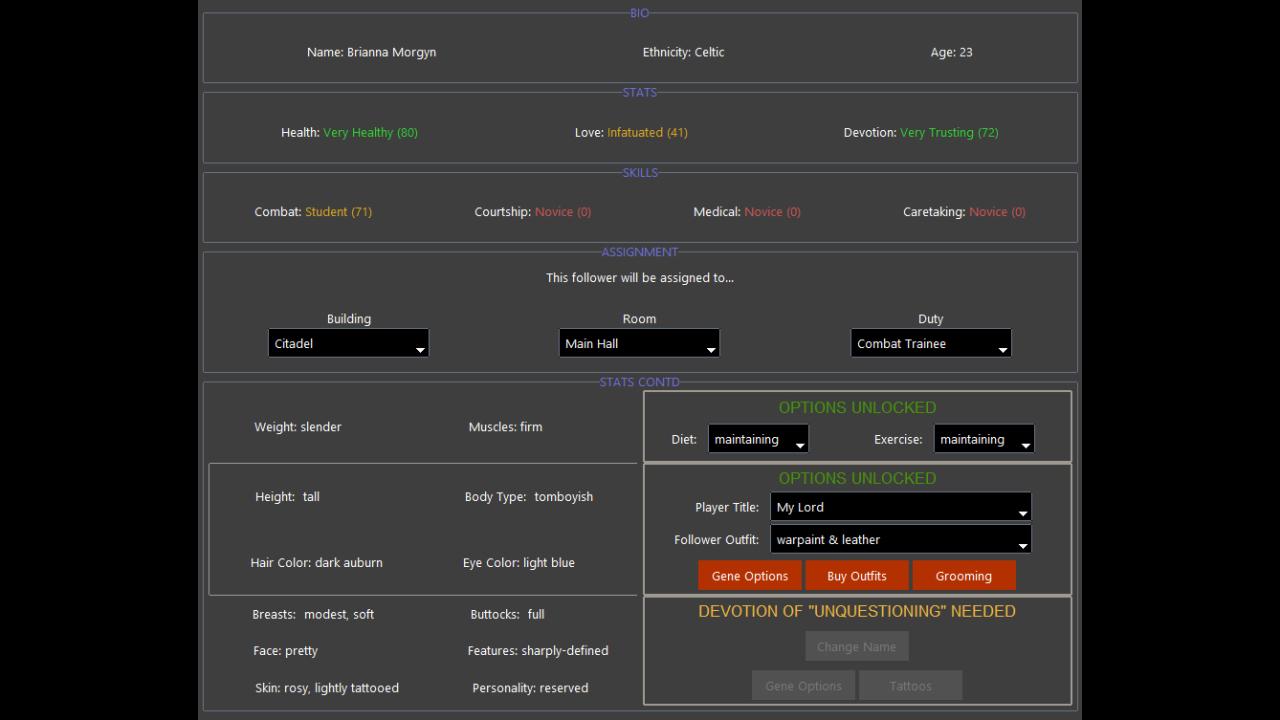Click the Age: 23 text
The width and height of the screenshot is (1280, 720).
point(951,52)
